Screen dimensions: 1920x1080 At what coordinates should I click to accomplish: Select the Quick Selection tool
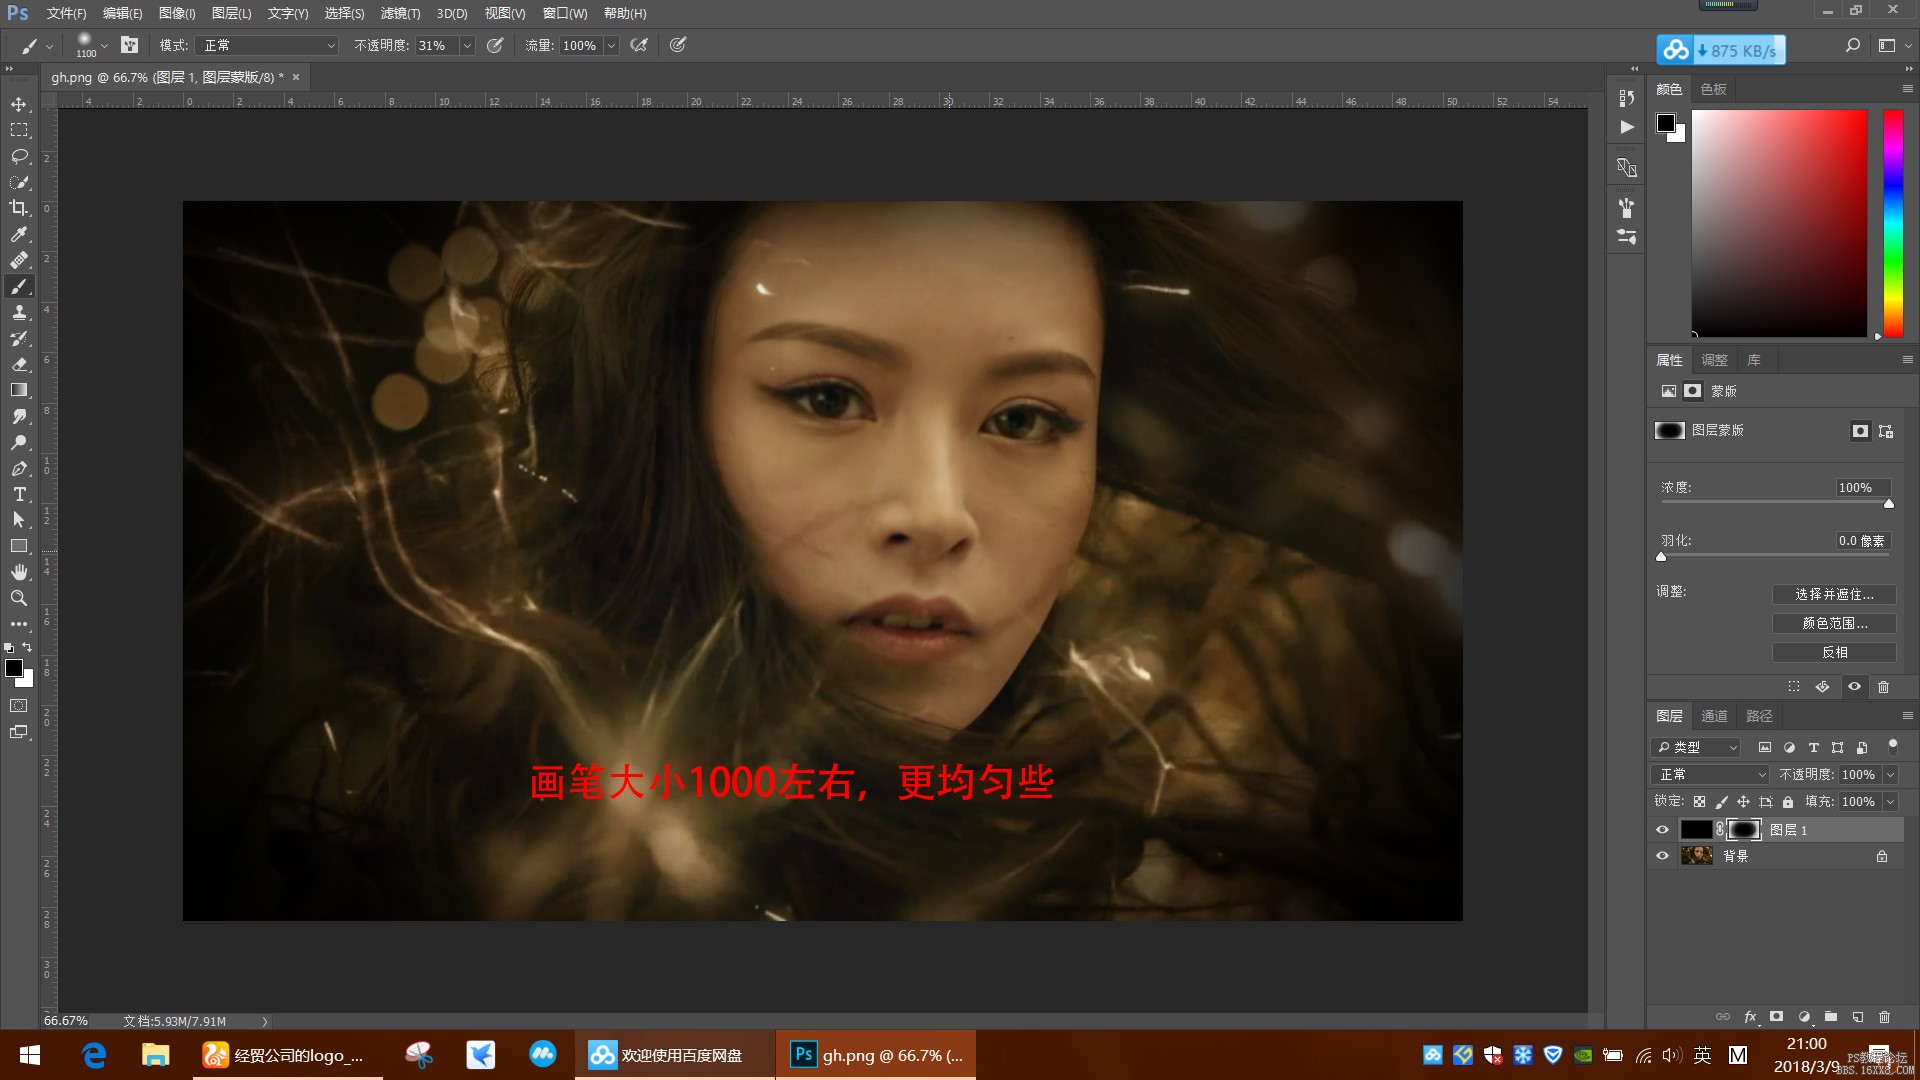point(19,182)
